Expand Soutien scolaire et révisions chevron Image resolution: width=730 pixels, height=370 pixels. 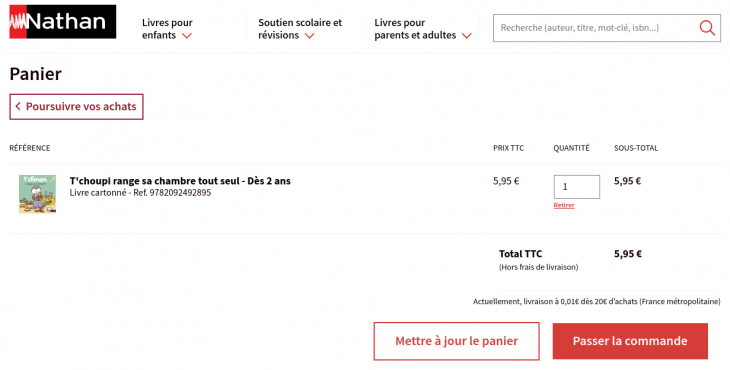click(310, 36)
